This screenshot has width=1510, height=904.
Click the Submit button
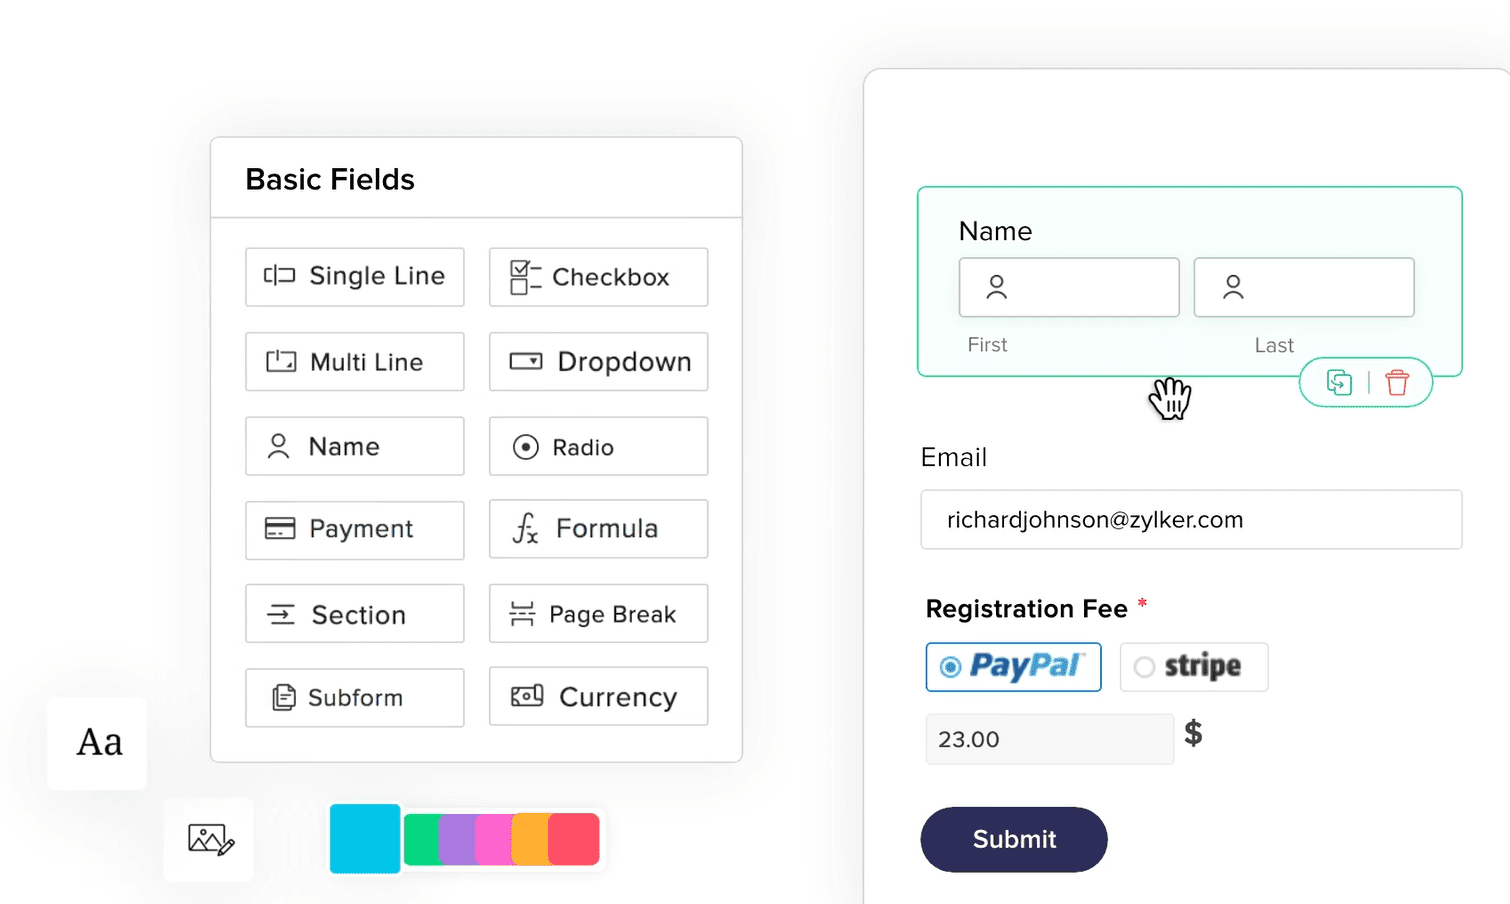point(1014,839)
